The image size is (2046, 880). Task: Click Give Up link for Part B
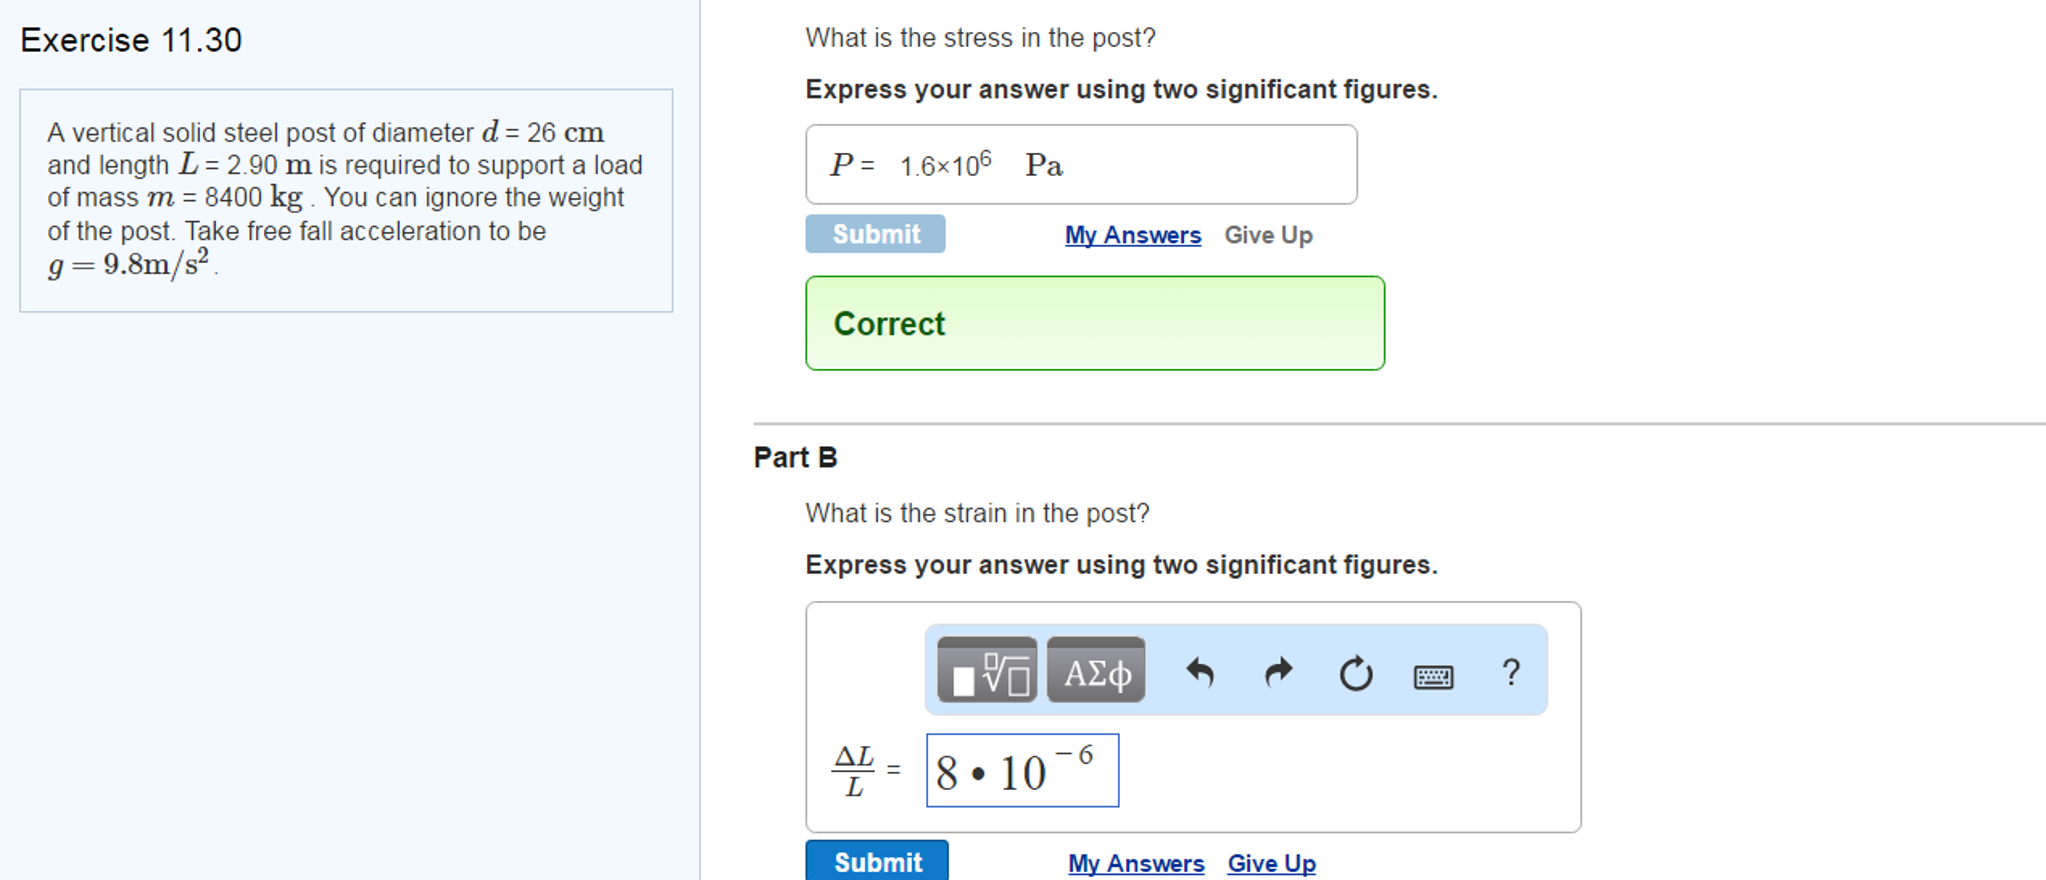pyautogui.click(x=1271, y=863)
